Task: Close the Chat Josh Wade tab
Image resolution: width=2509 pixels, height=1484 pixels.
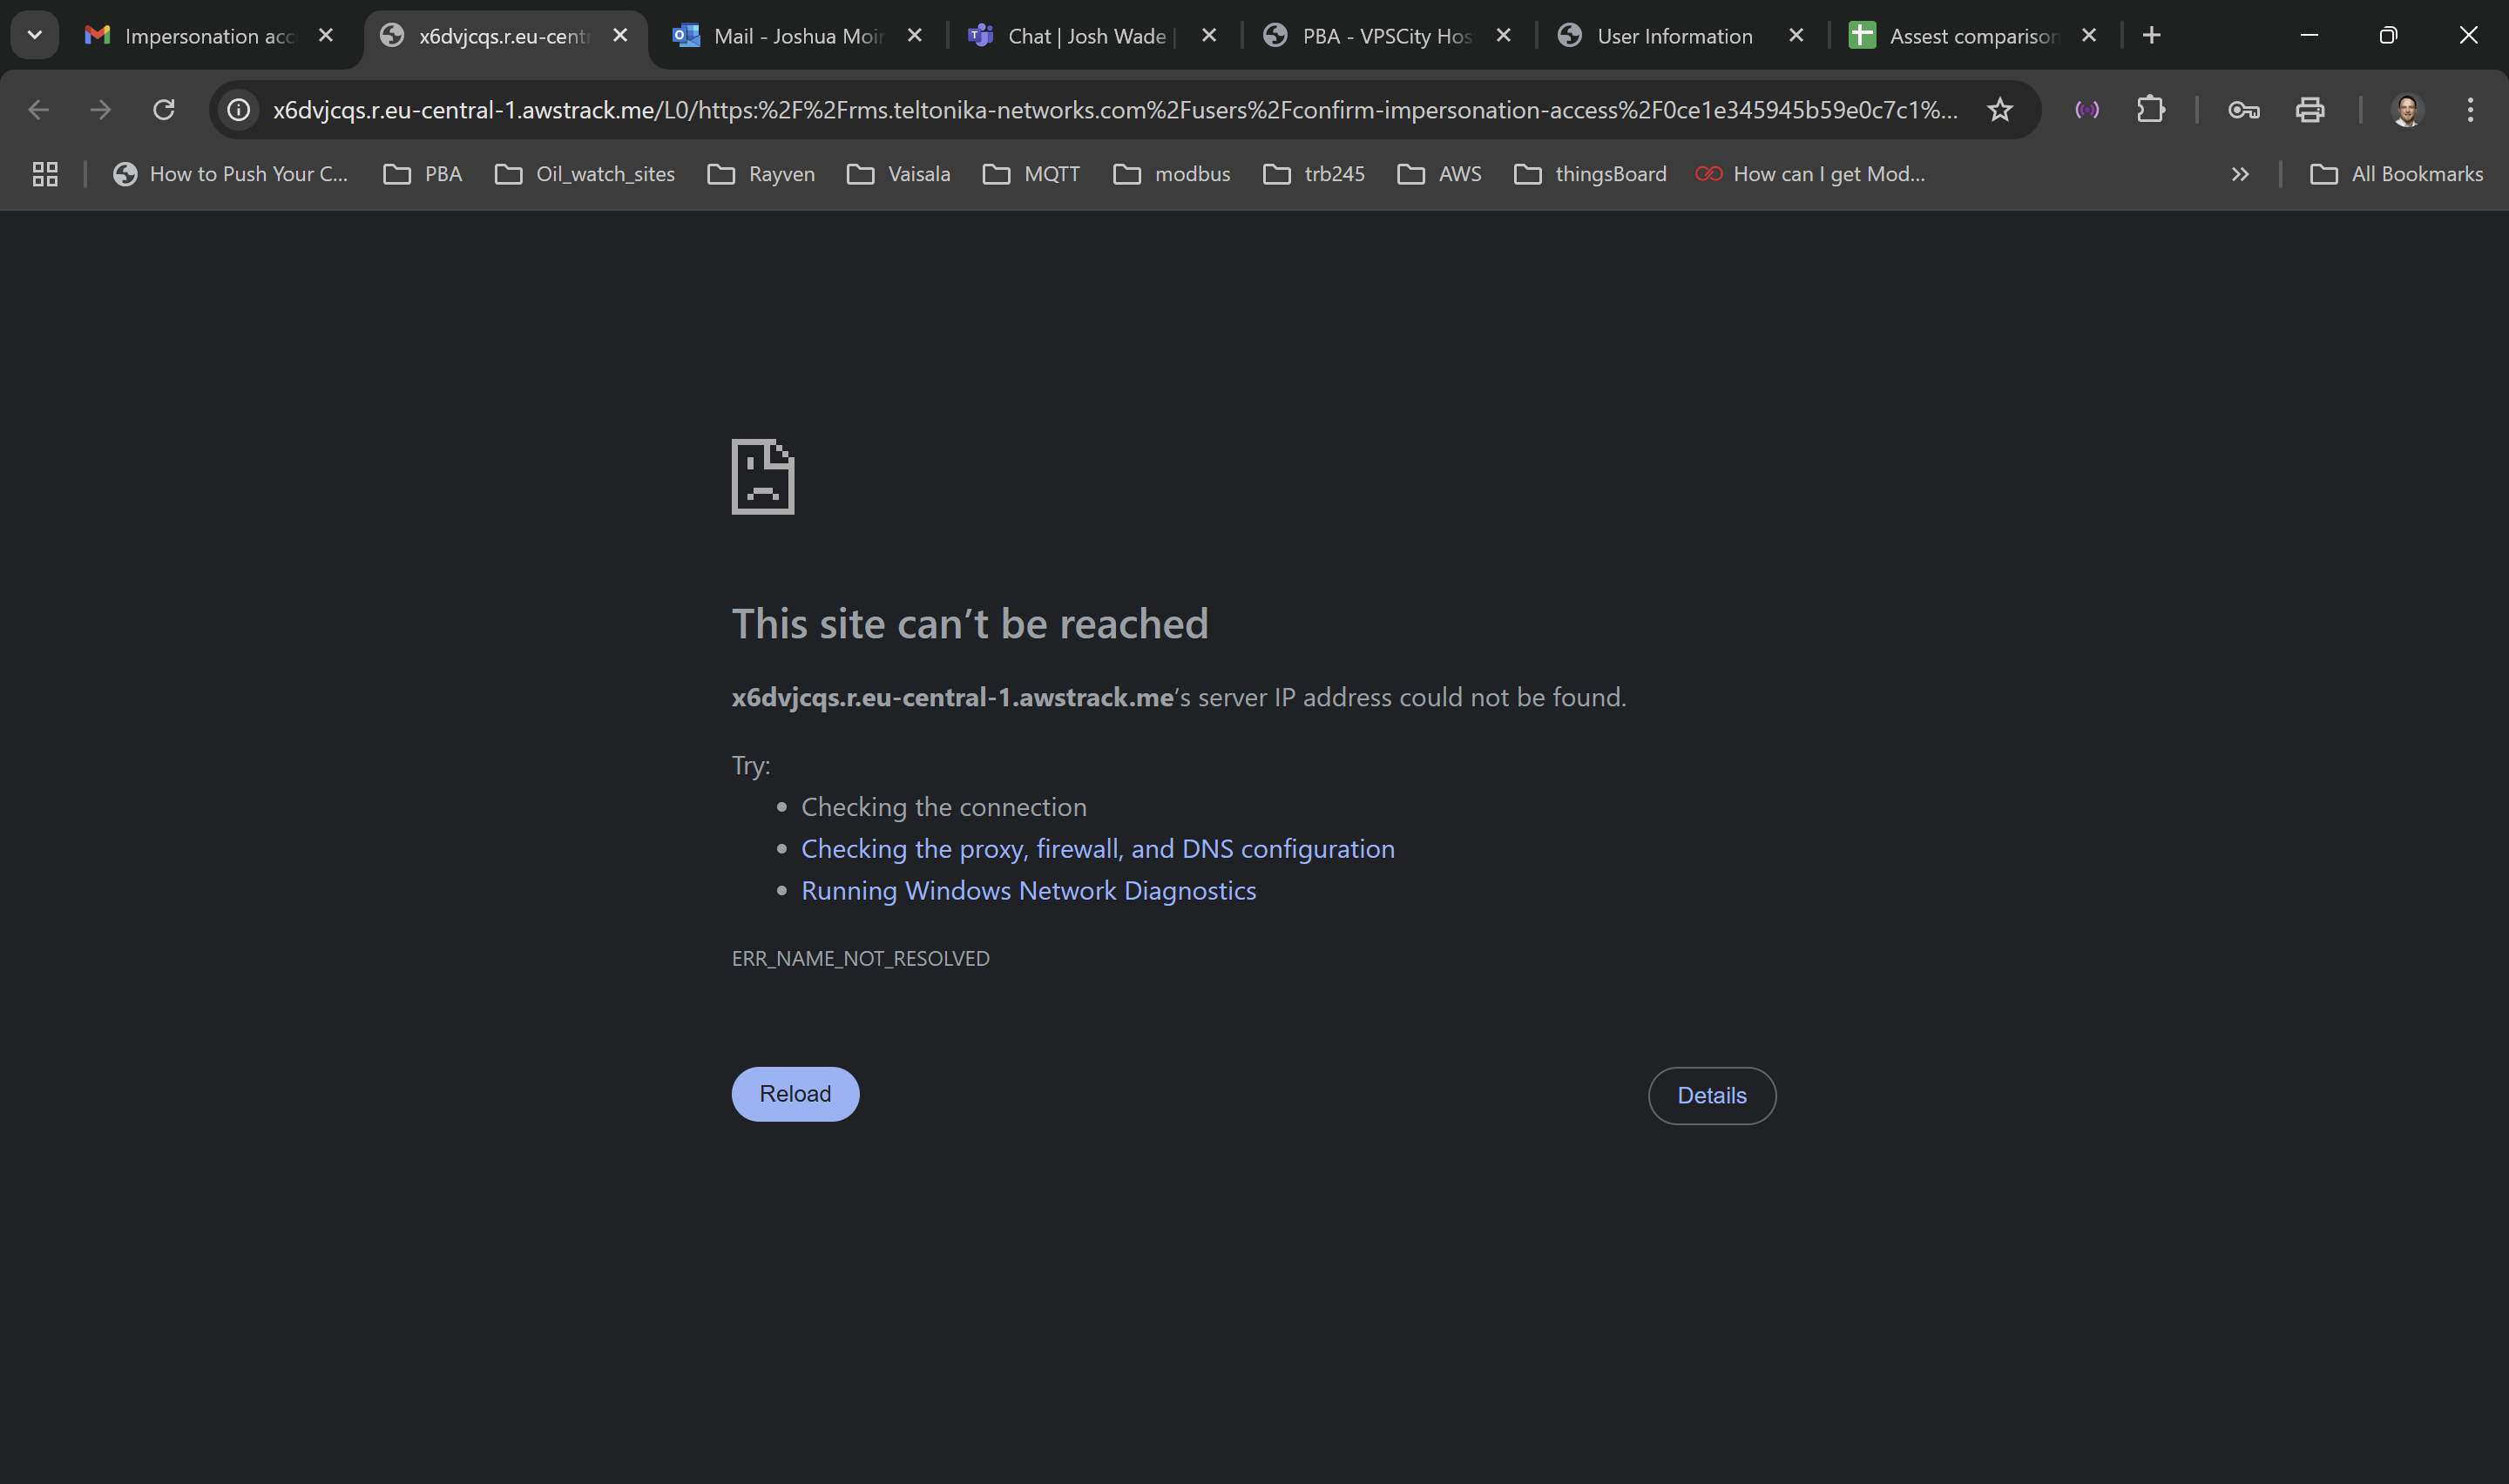Action: (1208, 35)
